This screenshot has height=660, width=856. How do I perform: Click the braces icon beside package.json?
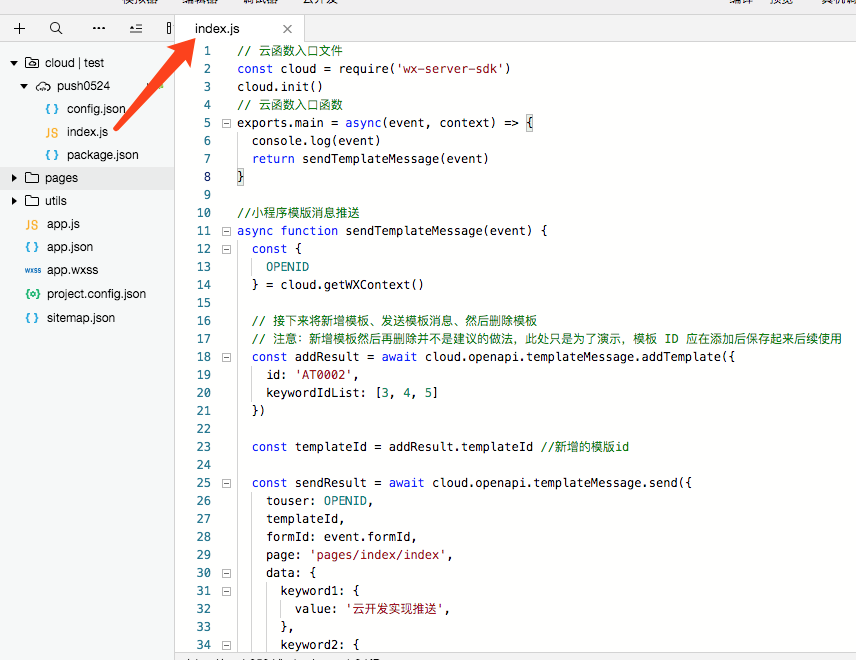click(x=52, y=155)
